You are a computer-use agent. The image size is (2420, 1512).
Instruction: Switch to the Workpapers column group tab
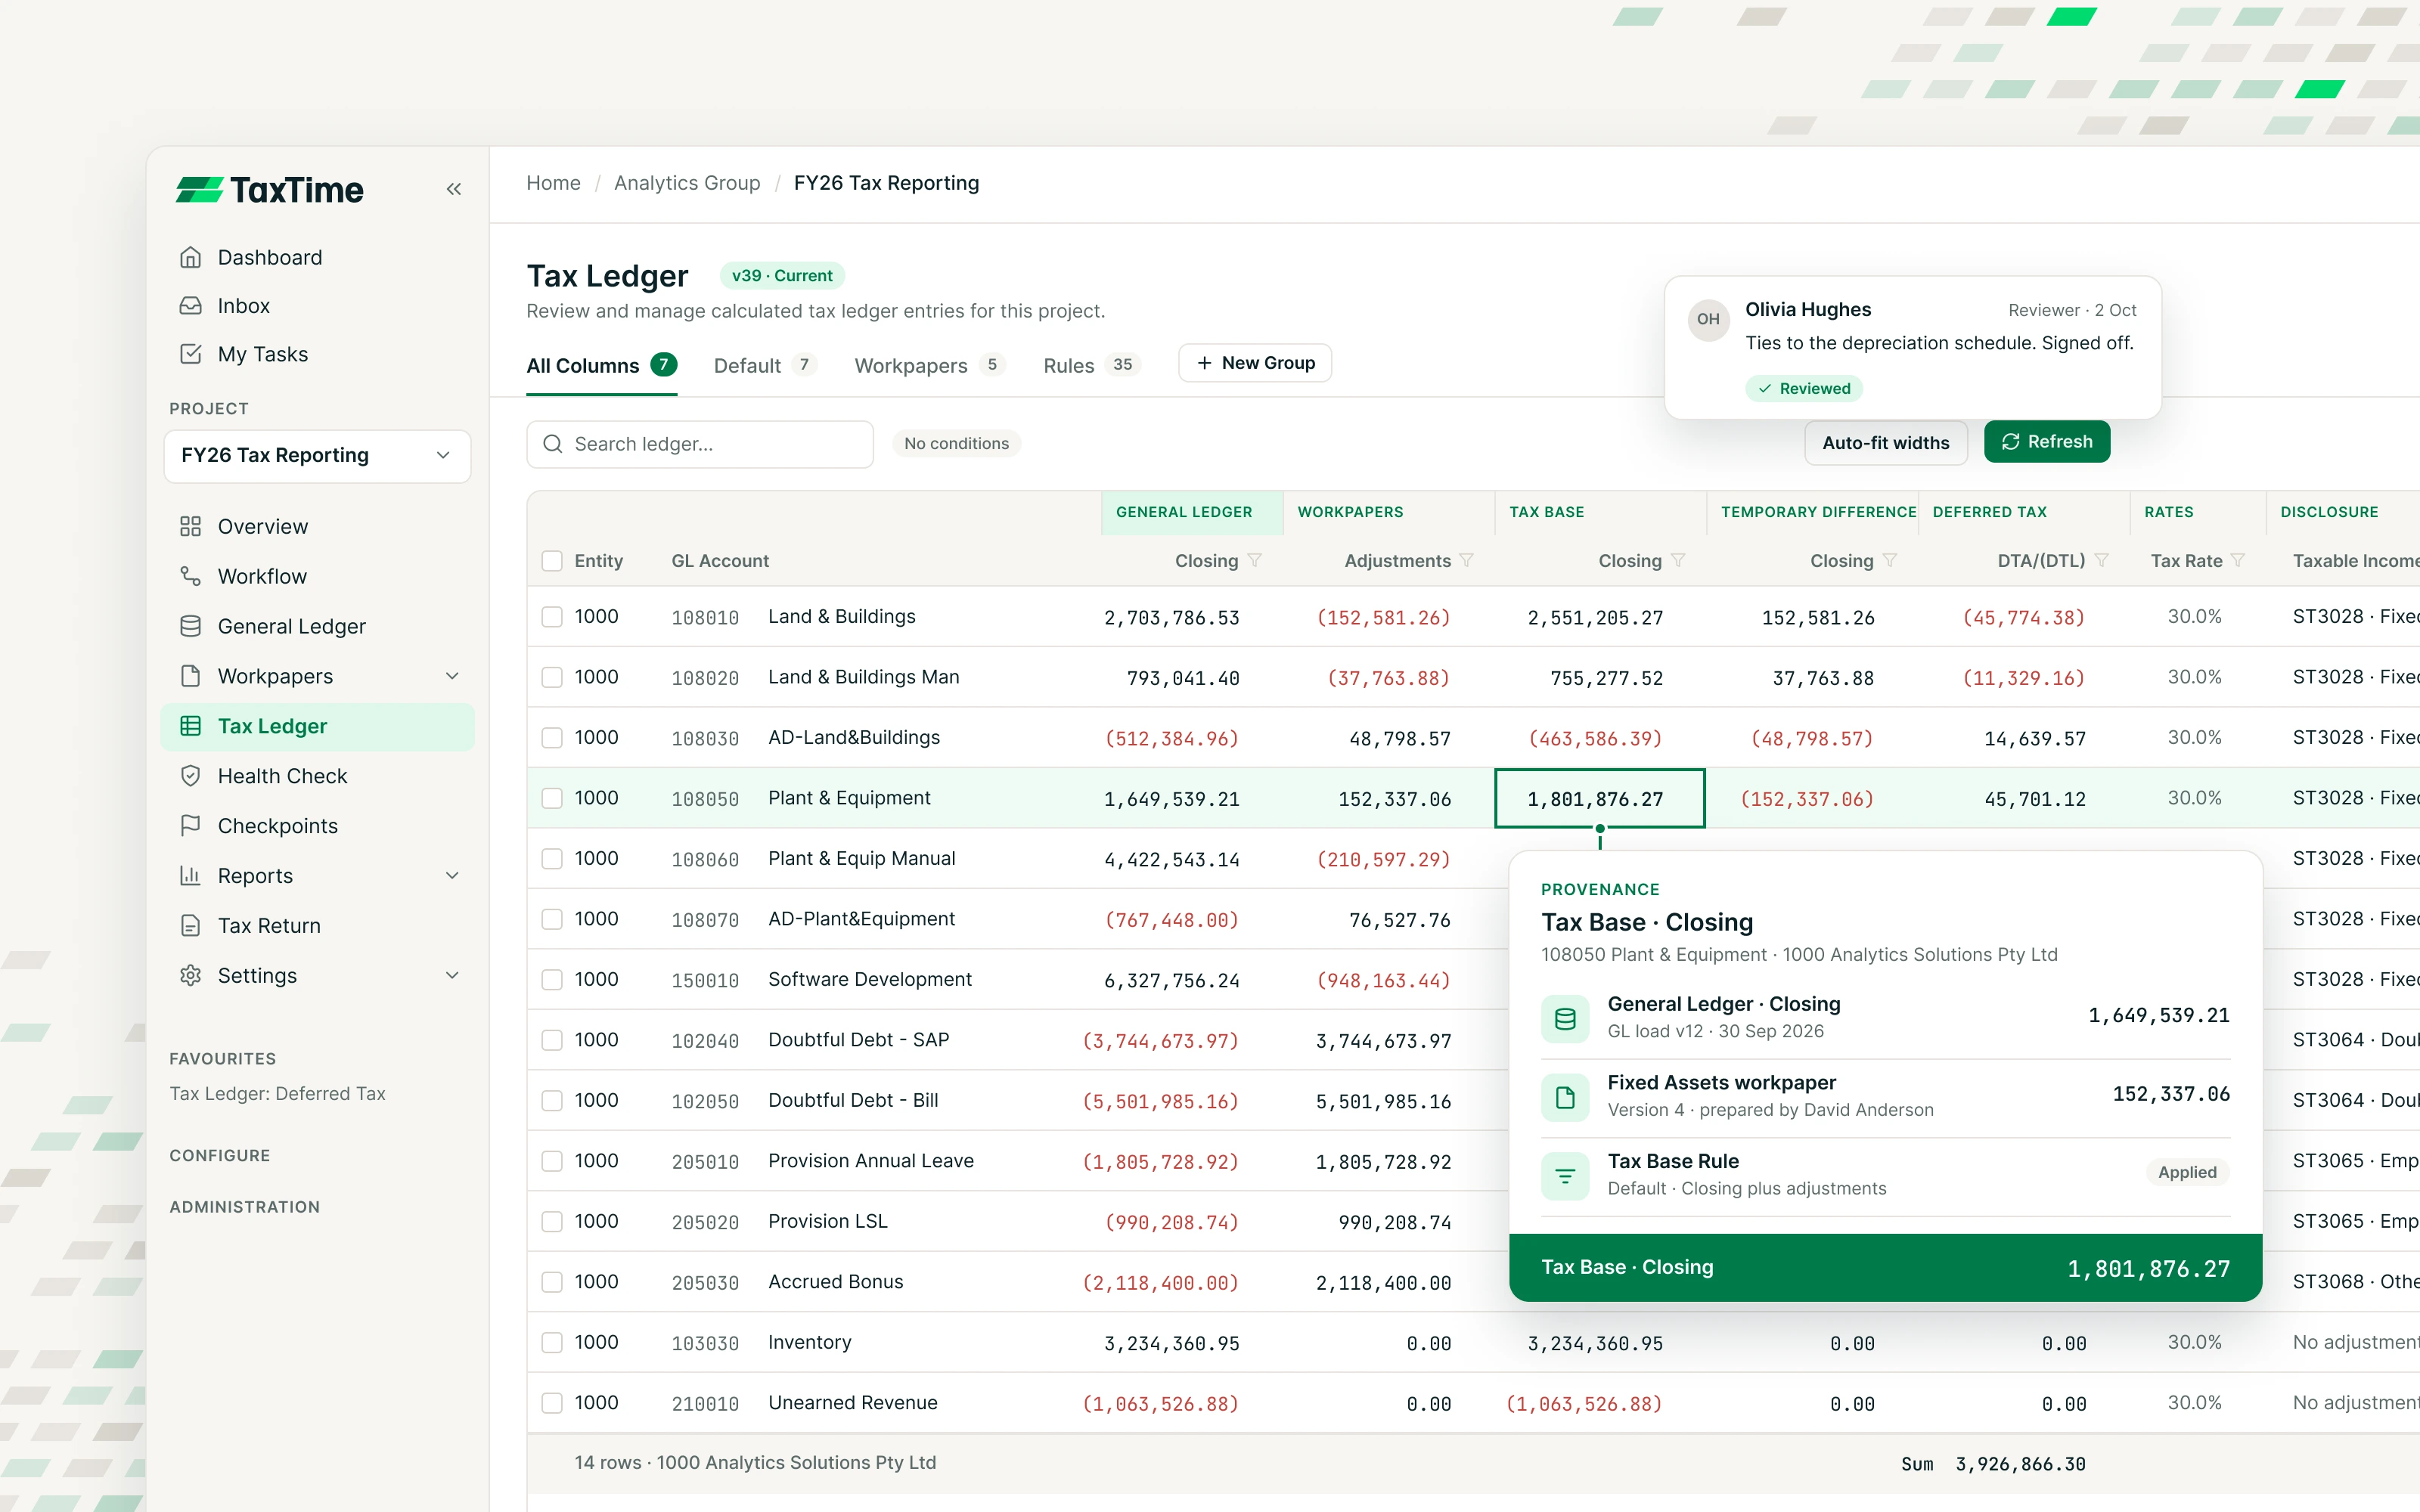(x=929, y=366)
